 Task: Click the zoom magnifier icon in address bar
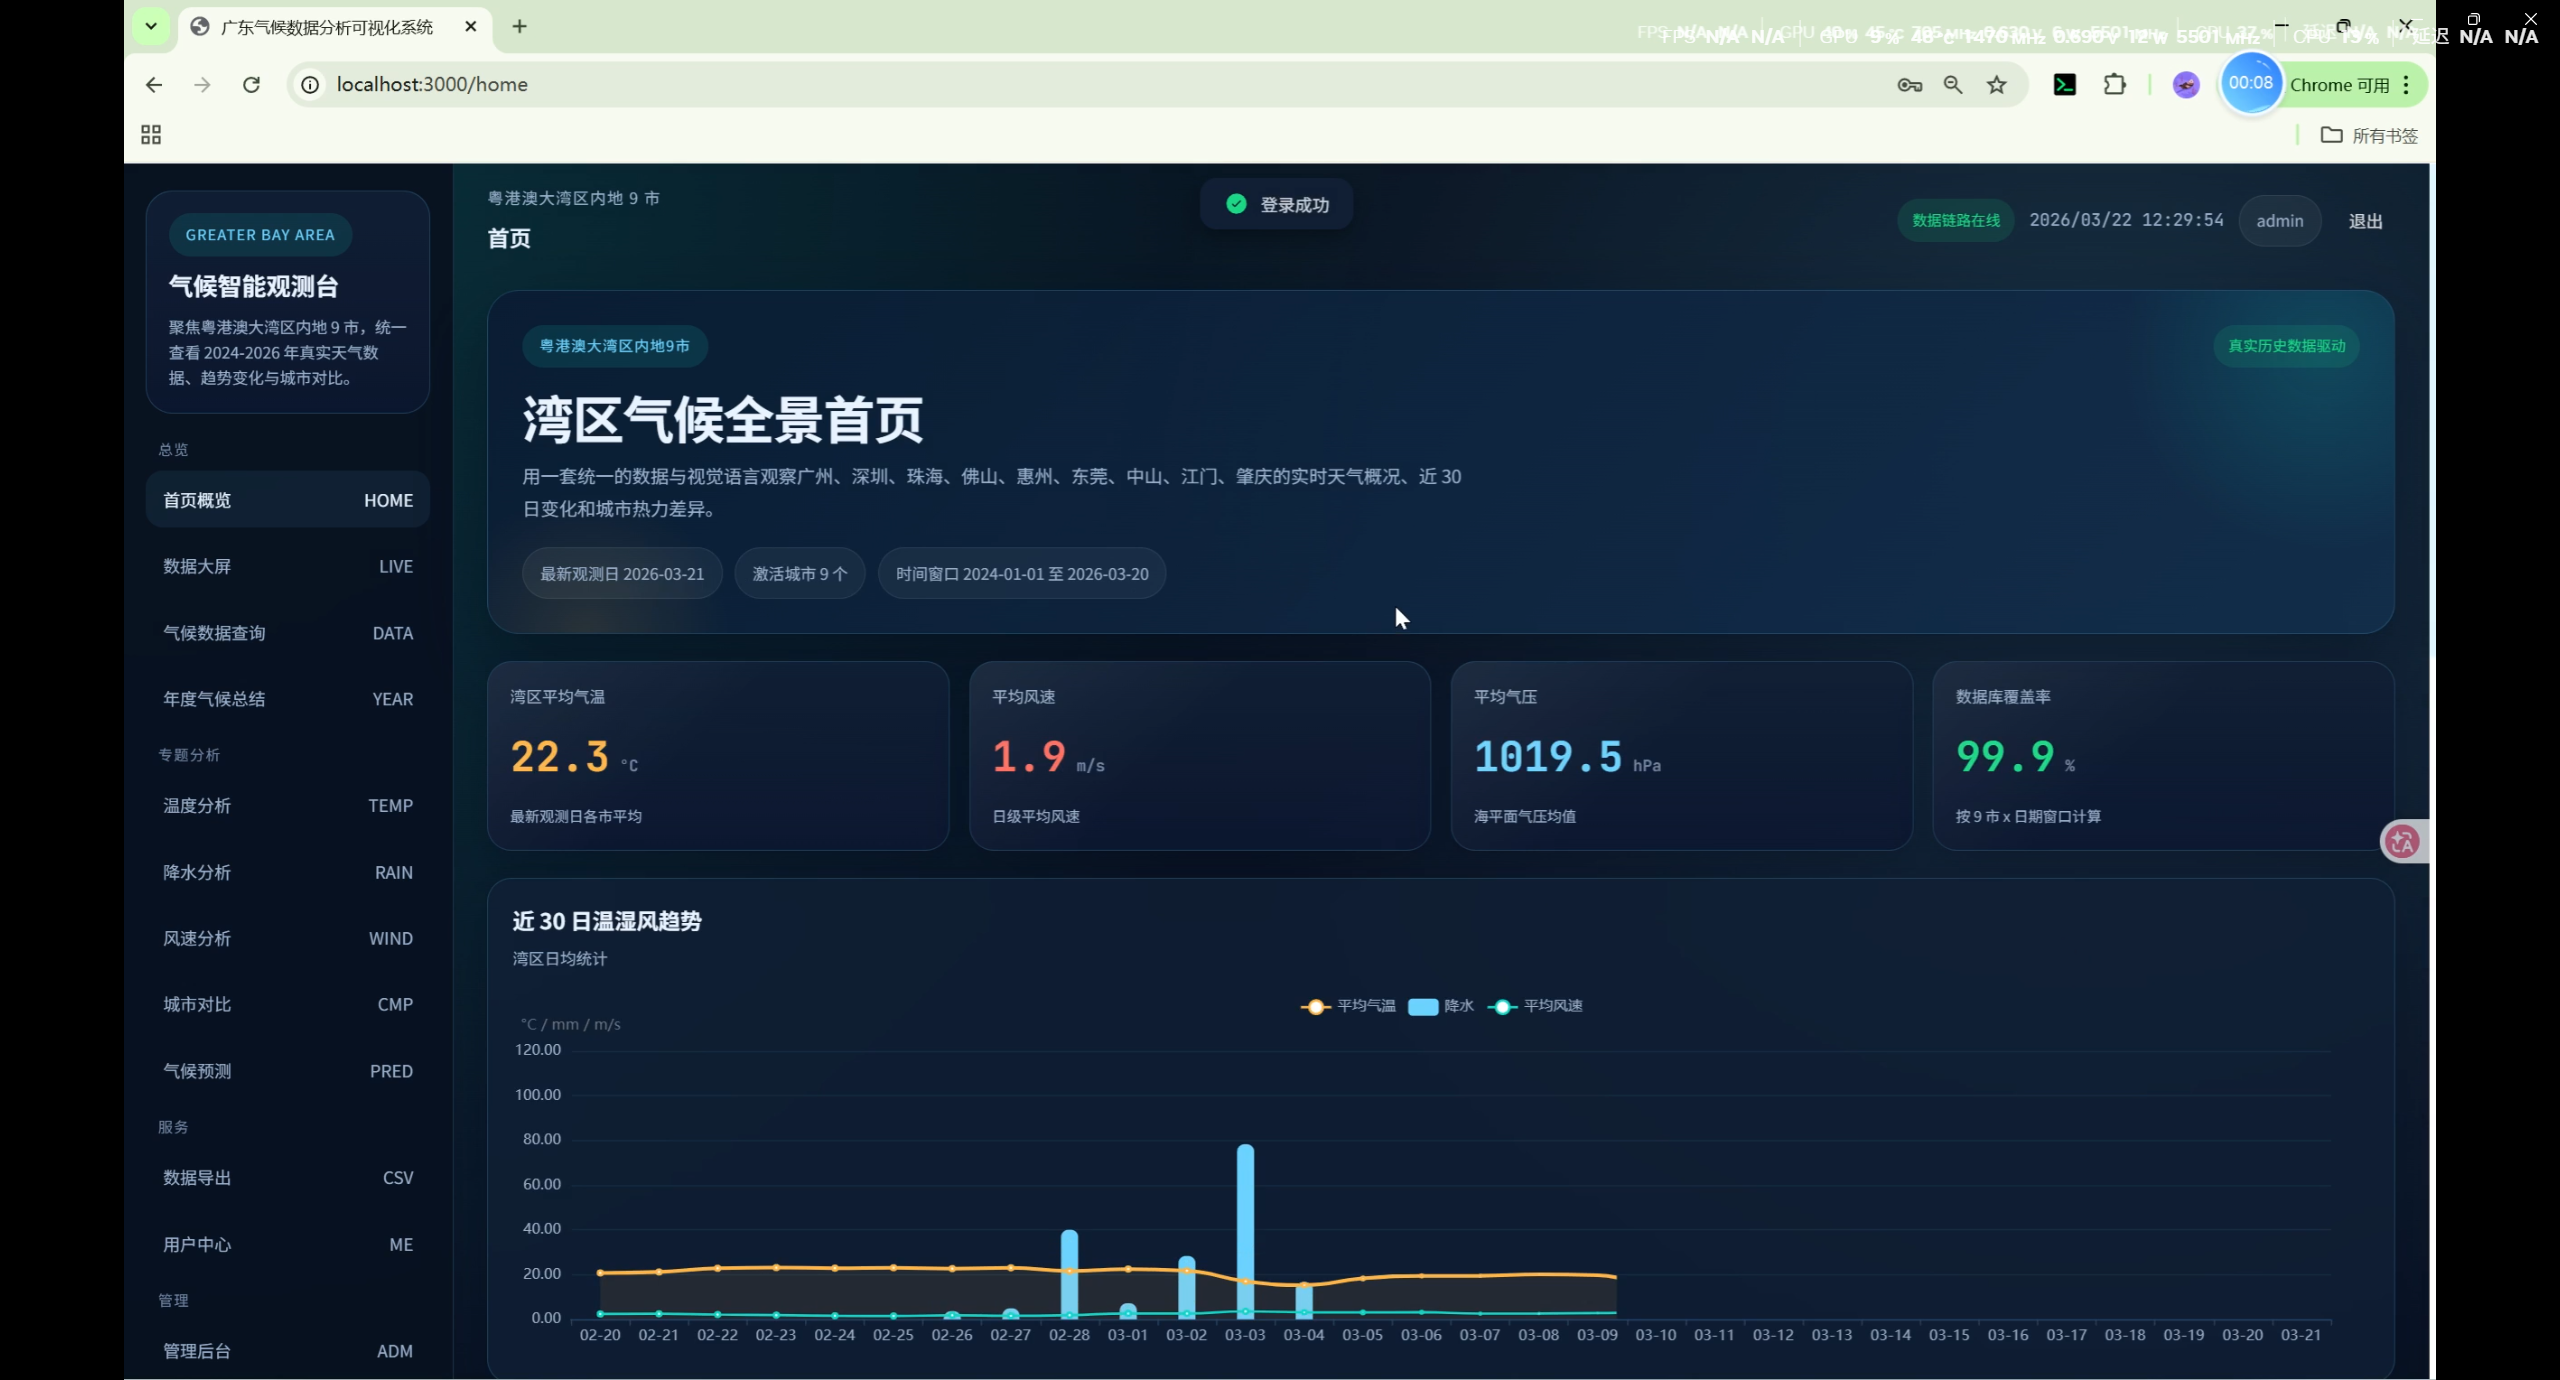[x=1953, y=85]
